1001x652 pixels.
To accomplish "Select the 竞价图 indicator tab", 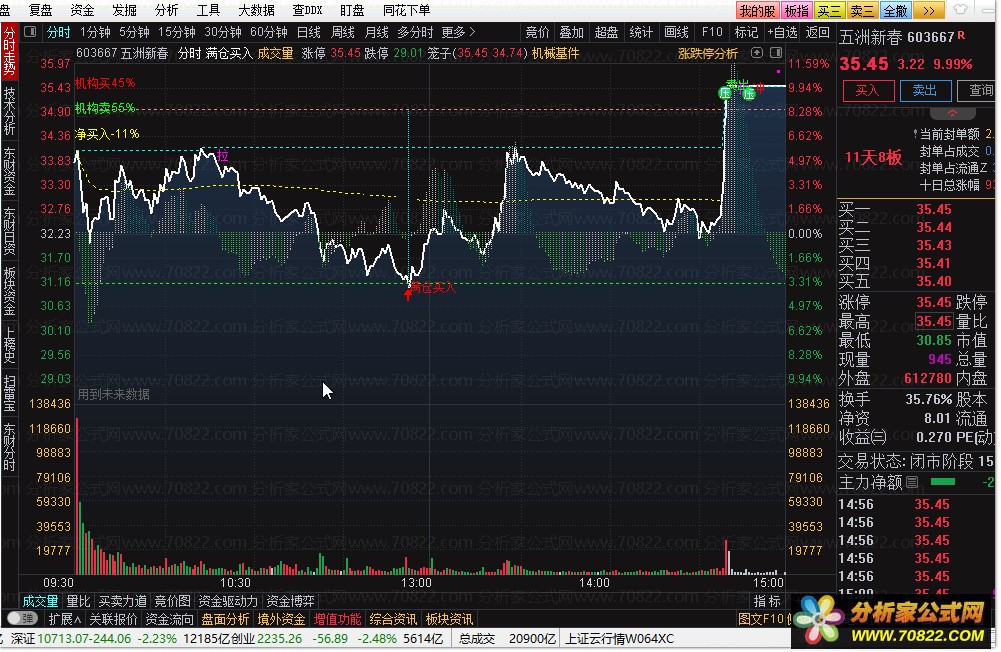I will coord(172,601).
